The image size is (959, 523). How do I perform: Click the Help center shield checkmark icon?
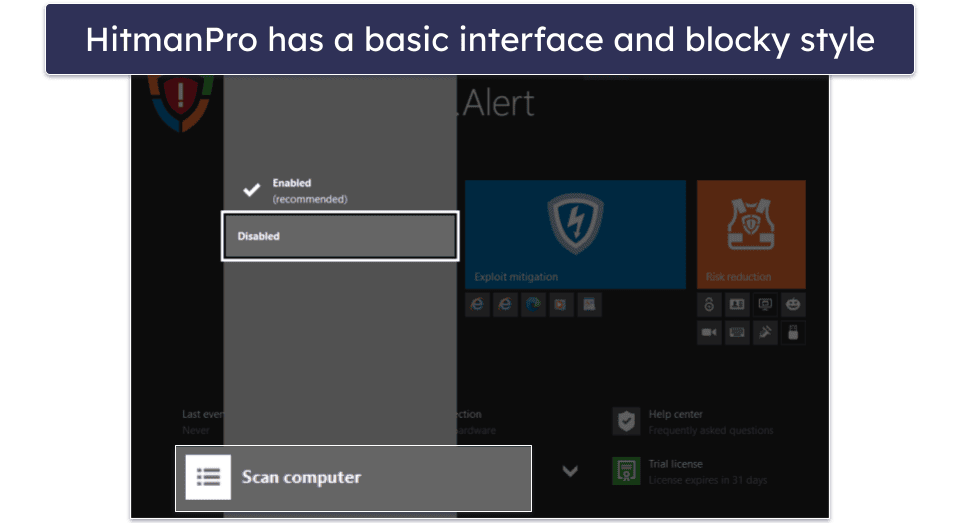tap(626, 421)
